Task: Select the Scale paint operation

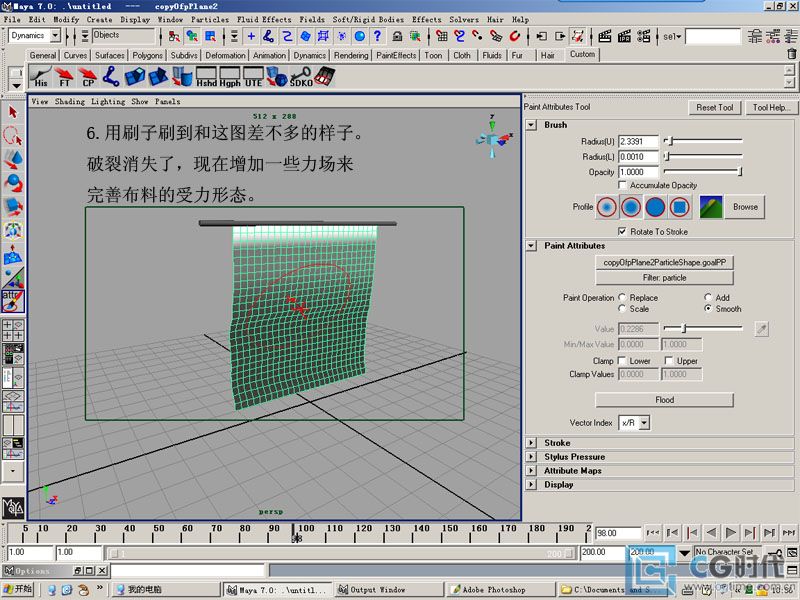Action: tap(622, 308)
